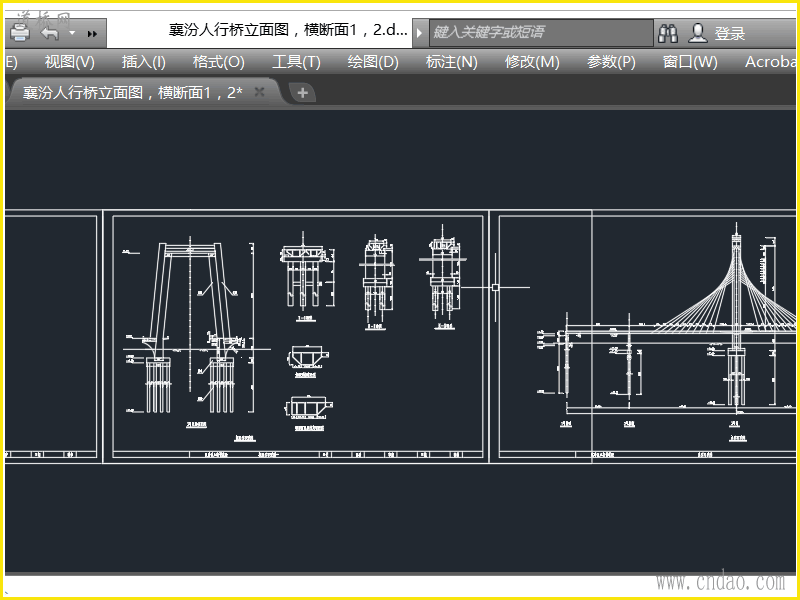Click the user account icon
Viewport: 800px width, 600px height.
pyautogui.click(x=697, y=33)
